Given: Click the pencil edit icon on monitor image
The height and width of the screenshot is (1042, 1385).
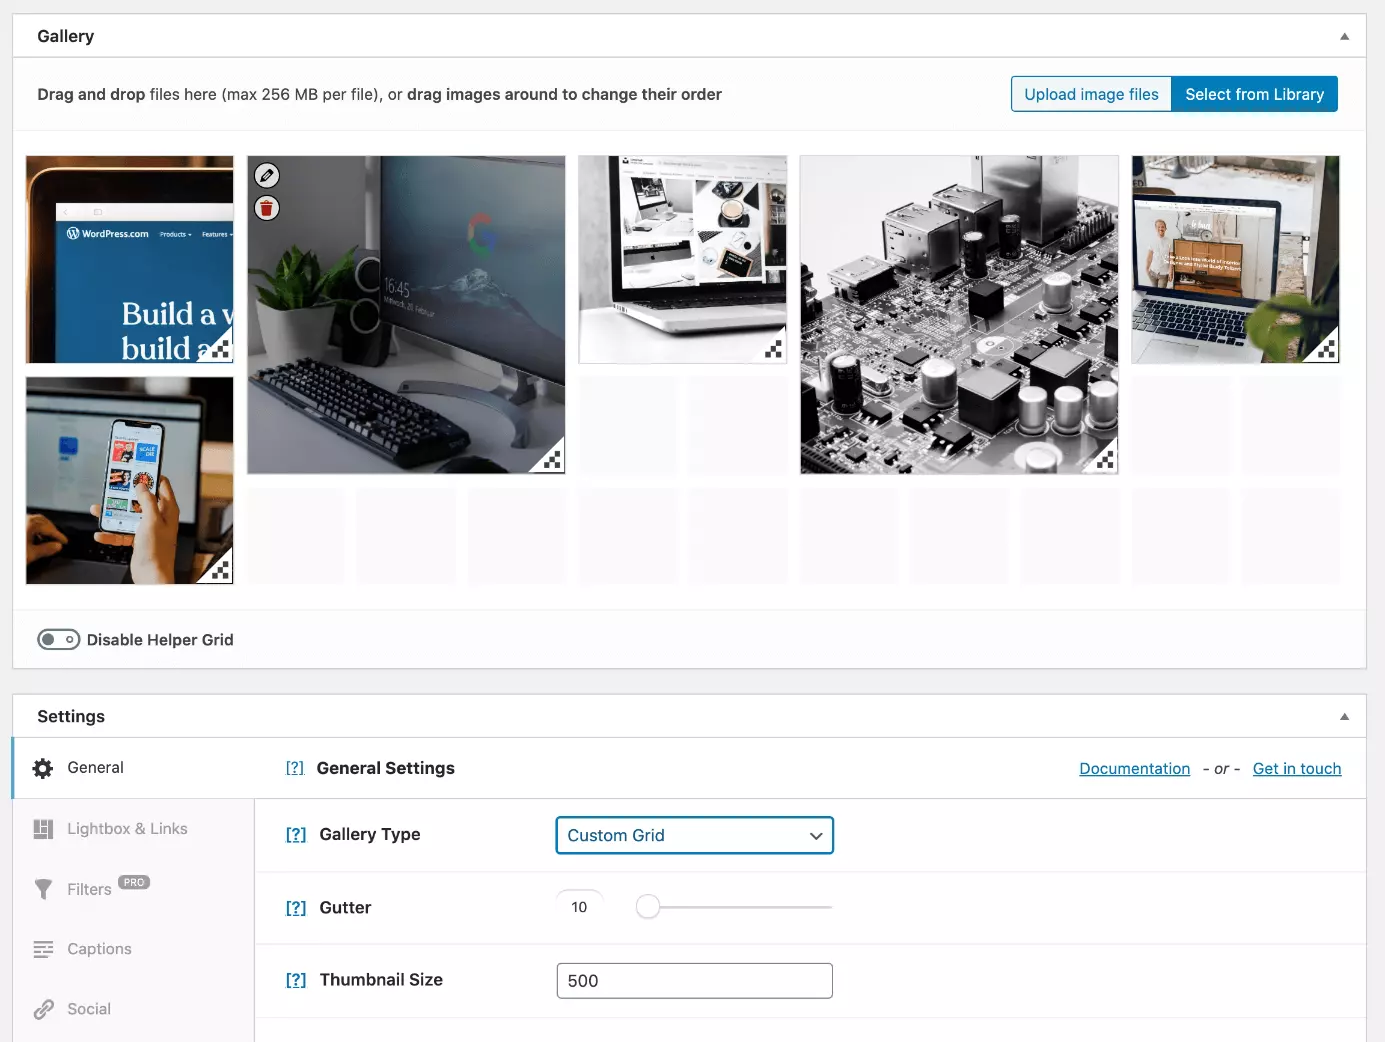Looking at the screenshot, I should coord(267,176).
